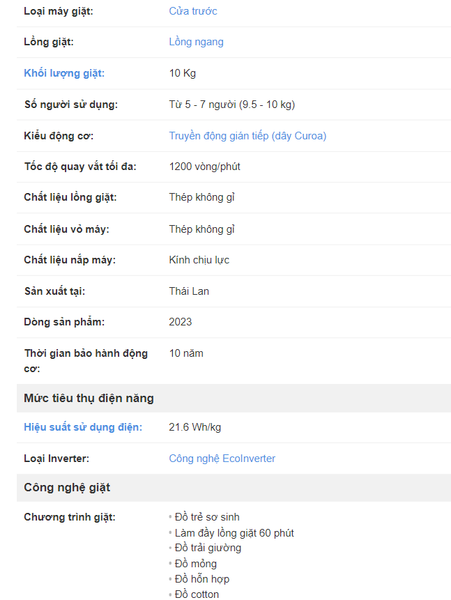Click the 'Đồ trải giường' program item
This screenshot has height=600, width=451.
coord(208,548)
